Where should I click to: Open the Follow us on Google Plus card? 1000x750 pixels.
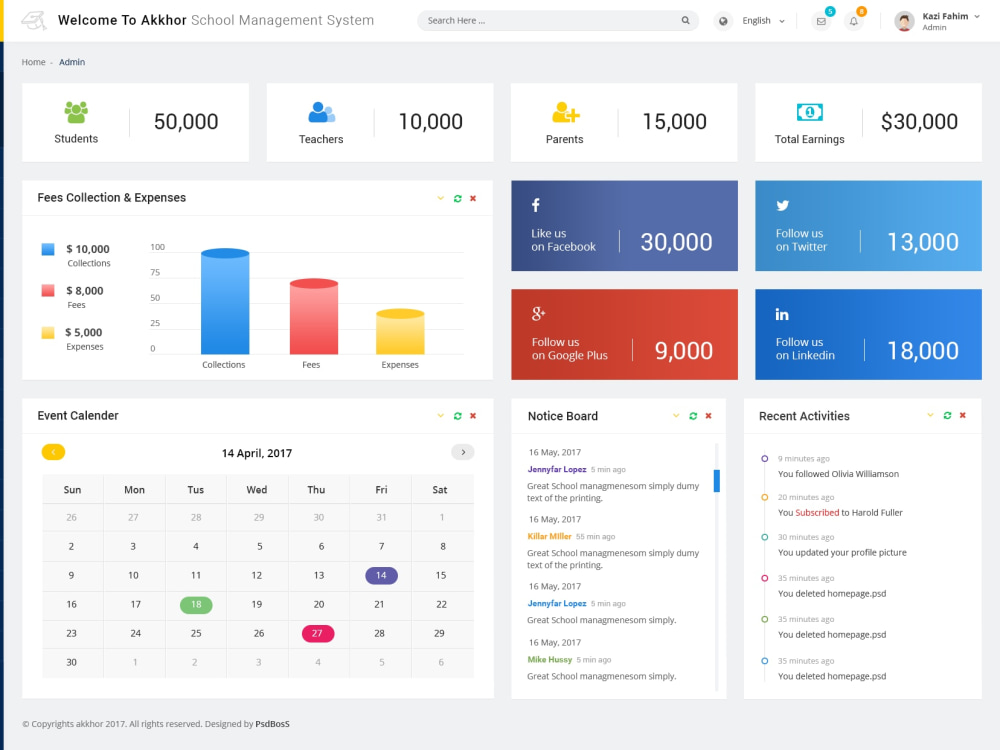(x=624, y=334)
